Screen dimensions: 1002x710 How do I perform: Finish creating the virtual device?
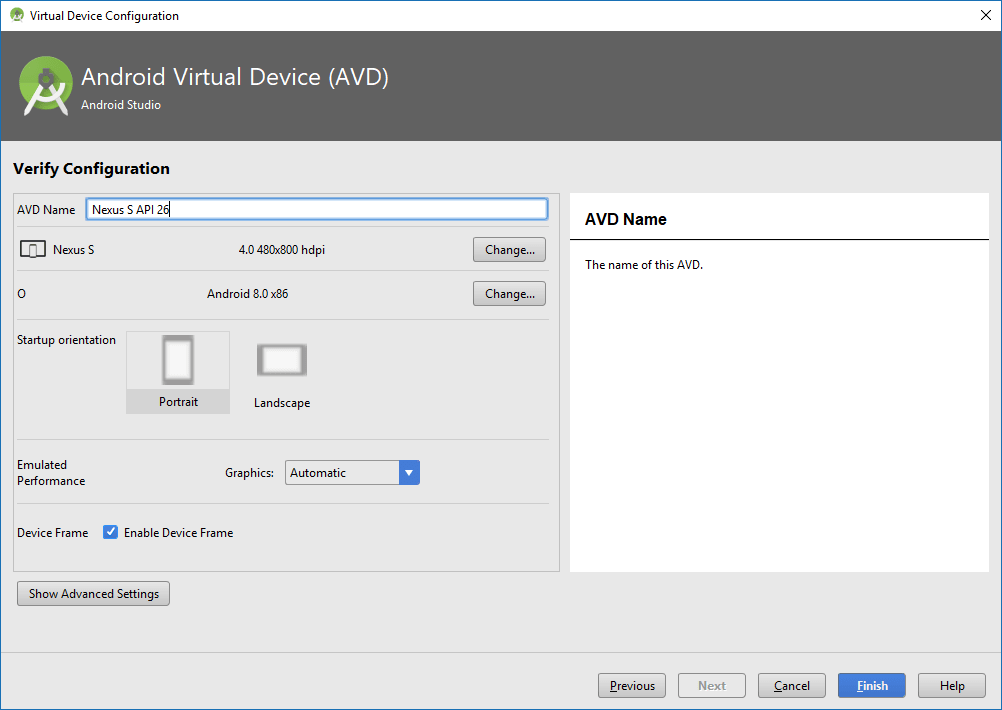pyautogui.click(x=872, y=686)
